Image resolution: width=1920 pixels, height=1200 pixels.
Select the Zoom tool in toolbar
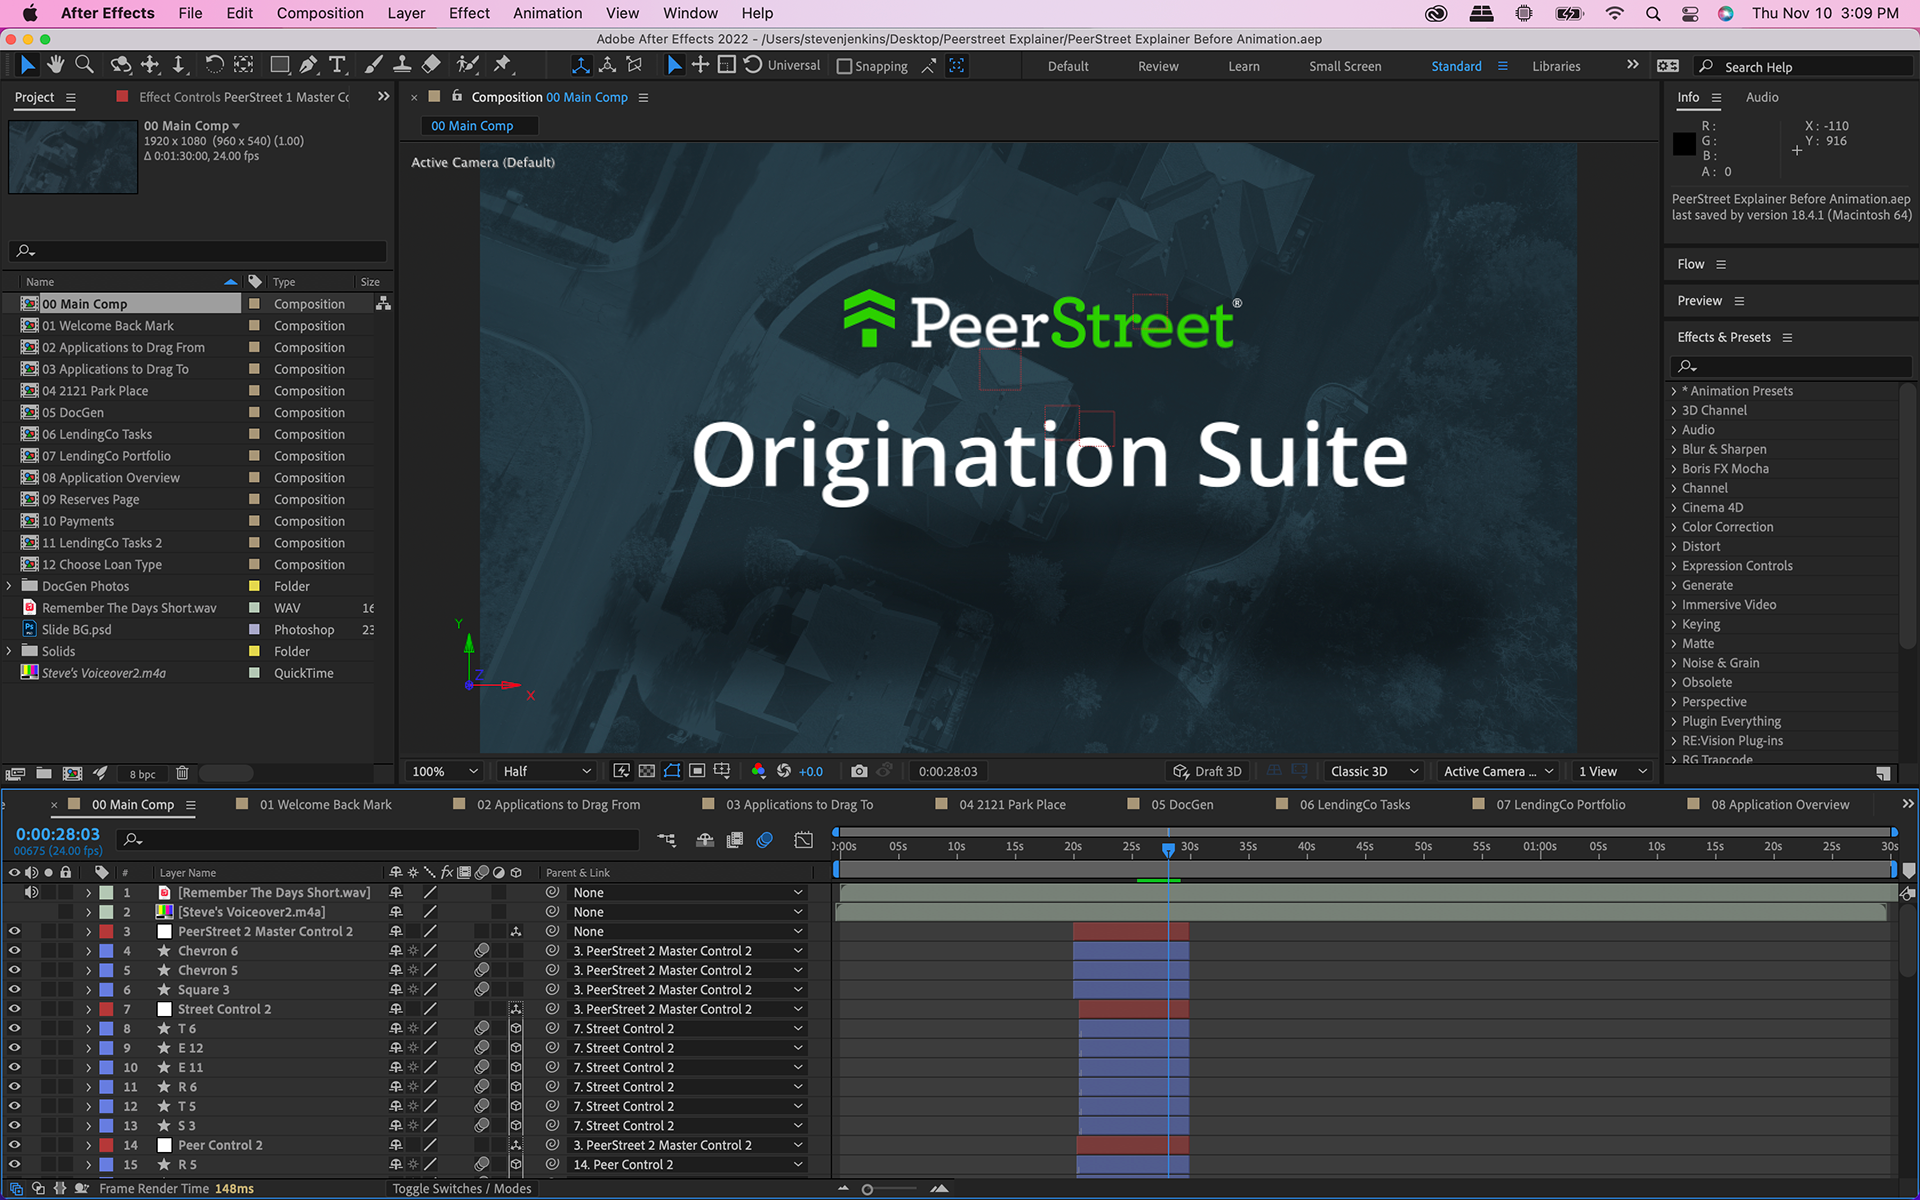click(x=85, y=65)
